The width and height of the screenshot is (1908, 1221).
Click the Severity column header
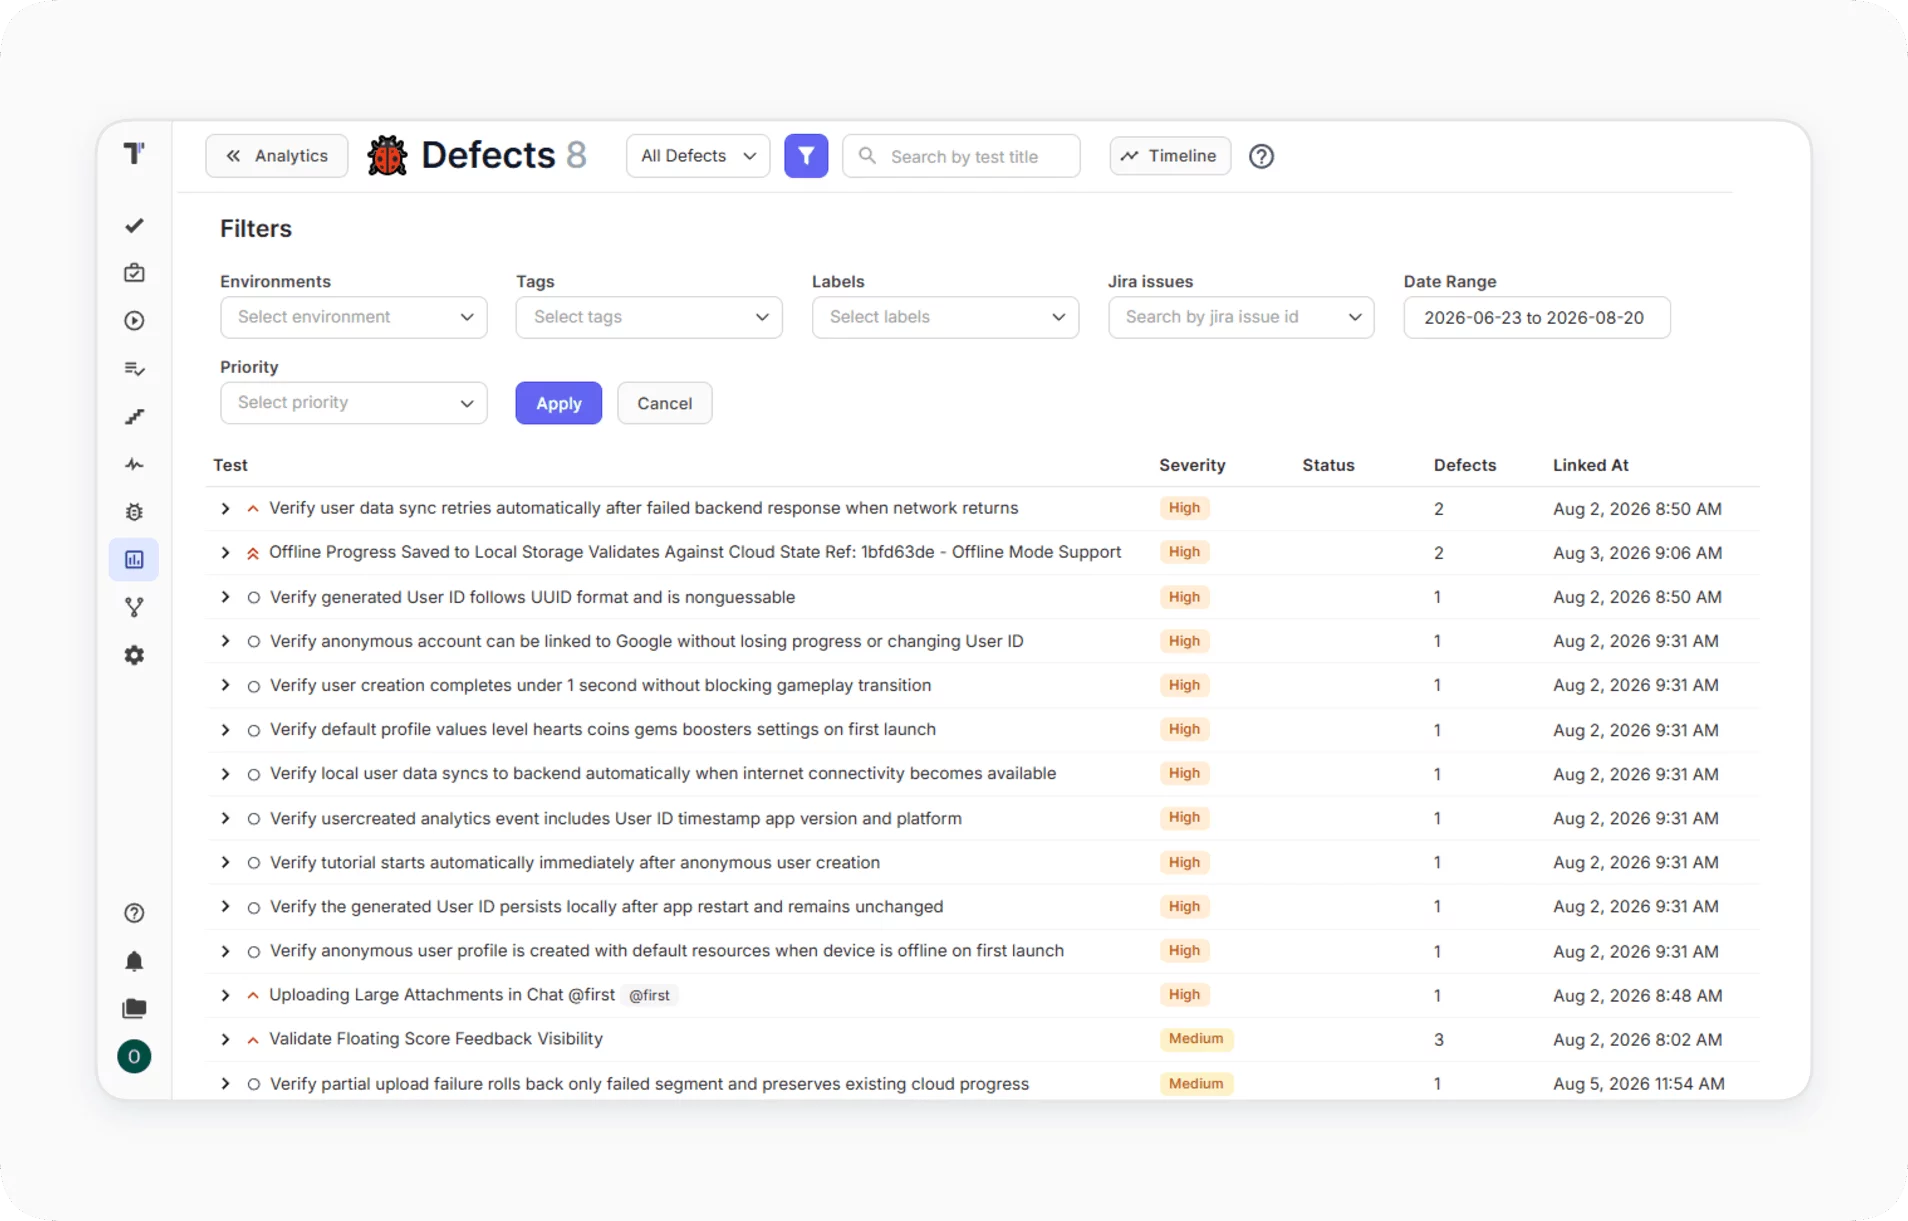(1192, 465)
